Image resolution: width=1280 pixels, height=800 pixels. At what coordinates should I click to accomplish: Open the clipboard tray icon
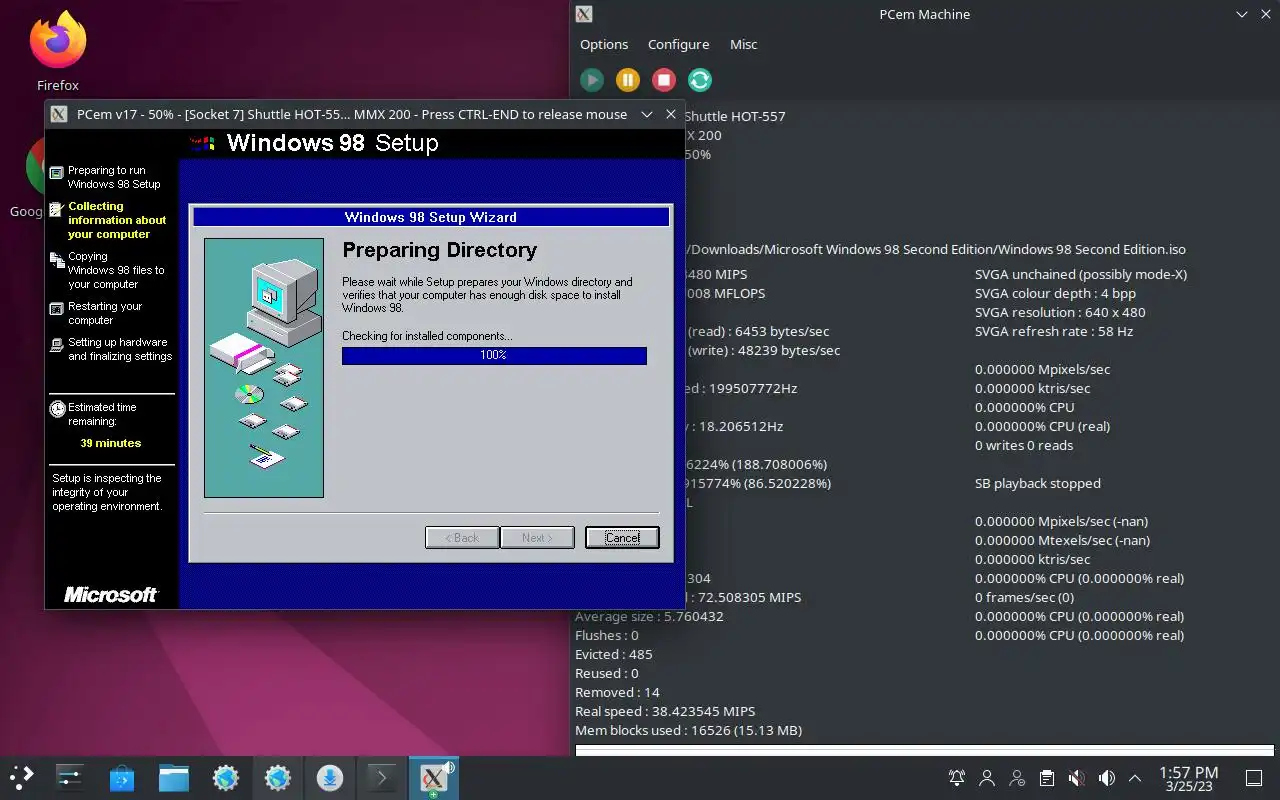coord(1047,778)
